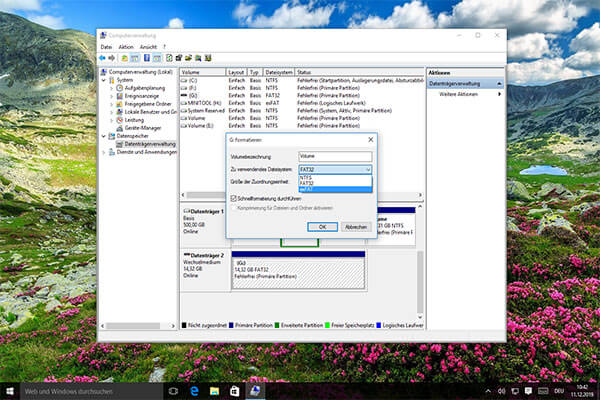The height and width of the screenshot is (400, 600).
Task: Choose NTFS in the file system list
Action: pos(335,178)
